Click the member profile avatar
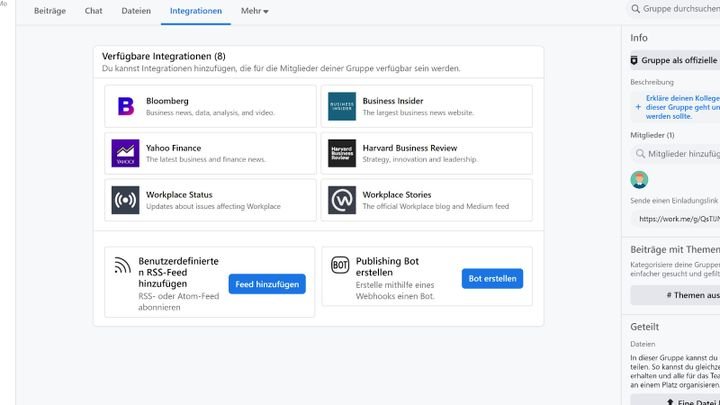This screenshot has width=720, height=405. tap(640, 180)
